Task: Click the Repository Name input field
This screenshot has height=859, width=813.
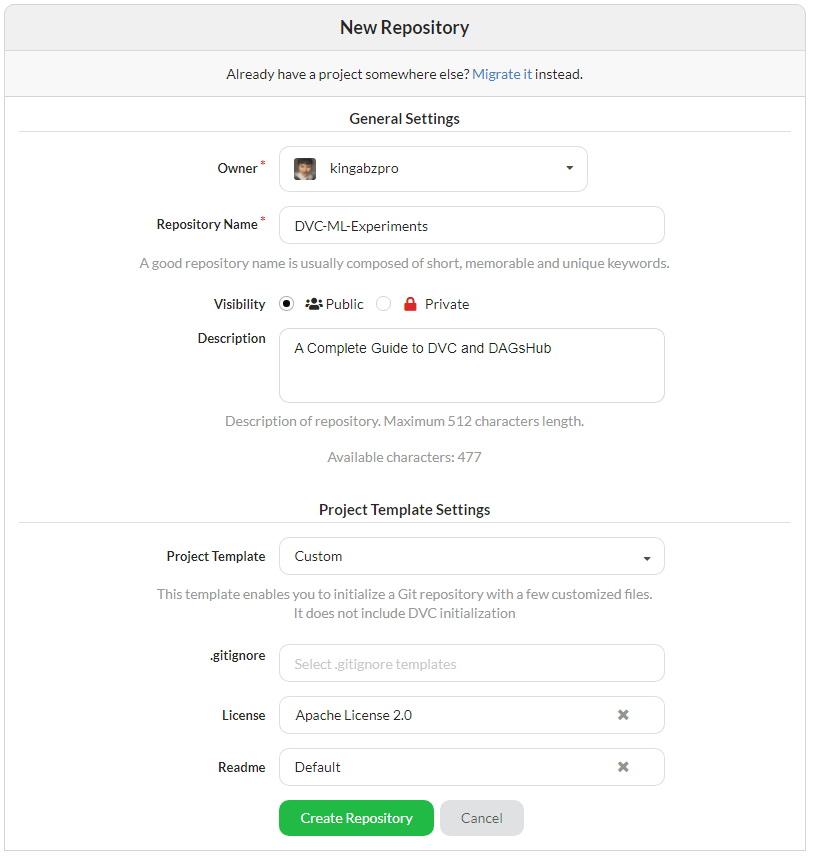Action: tap(470, 226)
